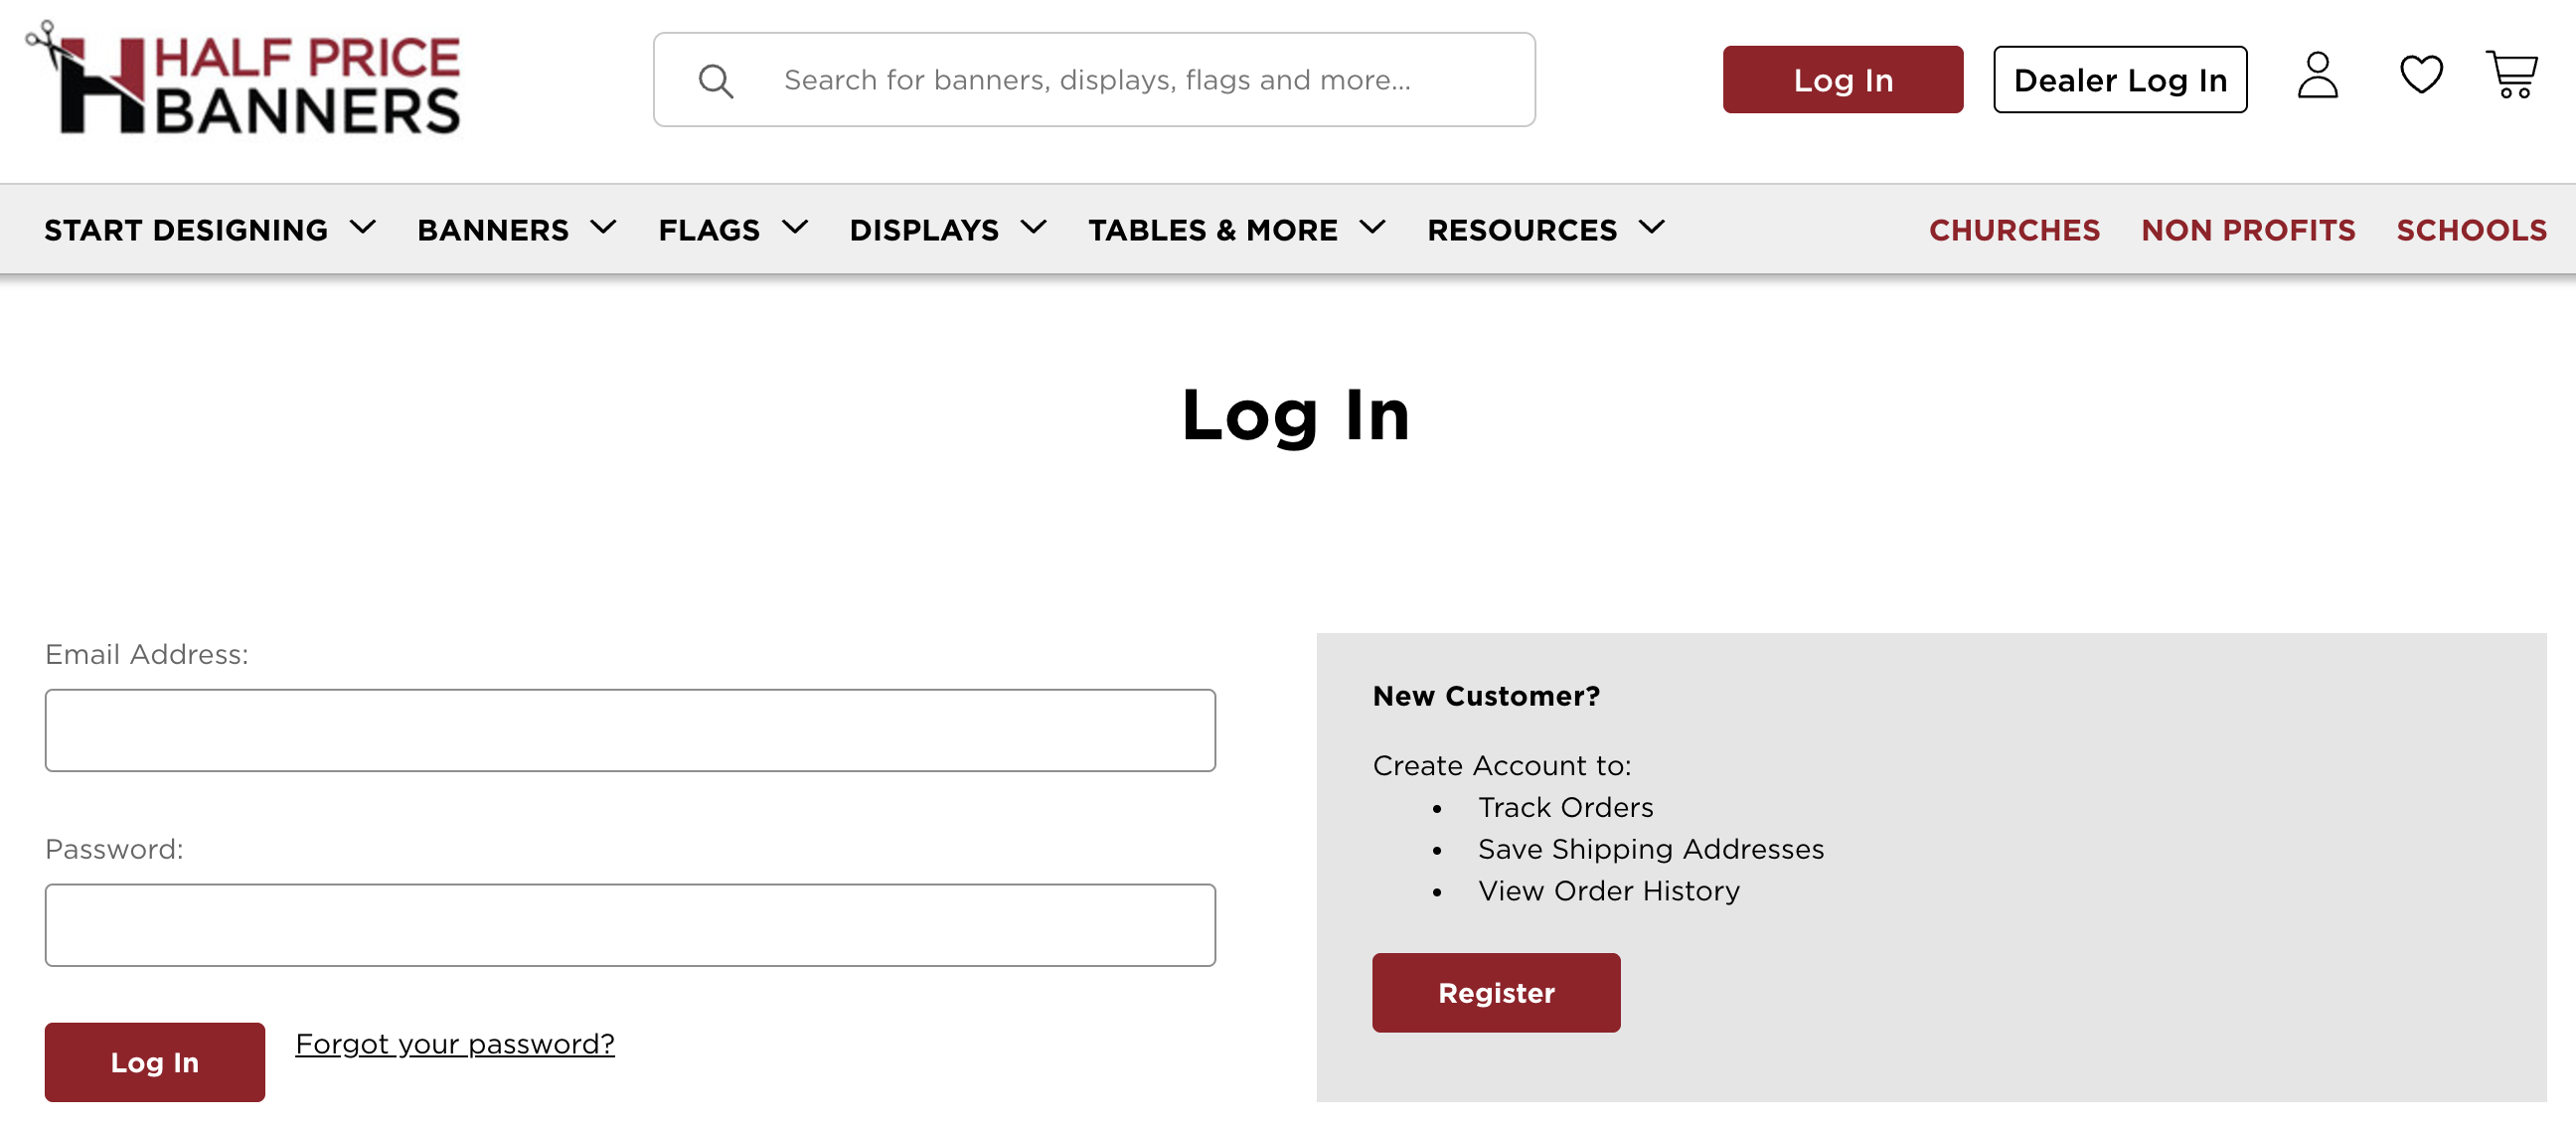Focus the Email Address field
The height and width of the screenshot is (1127, 2576).
click(x=630, y=730)
